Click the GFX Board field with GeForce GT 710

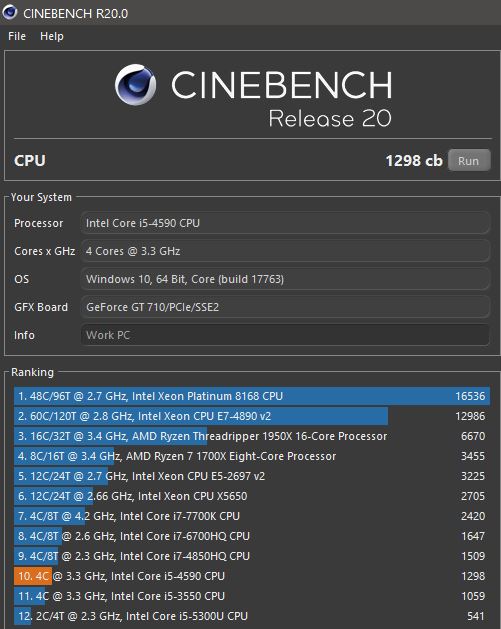285,307
